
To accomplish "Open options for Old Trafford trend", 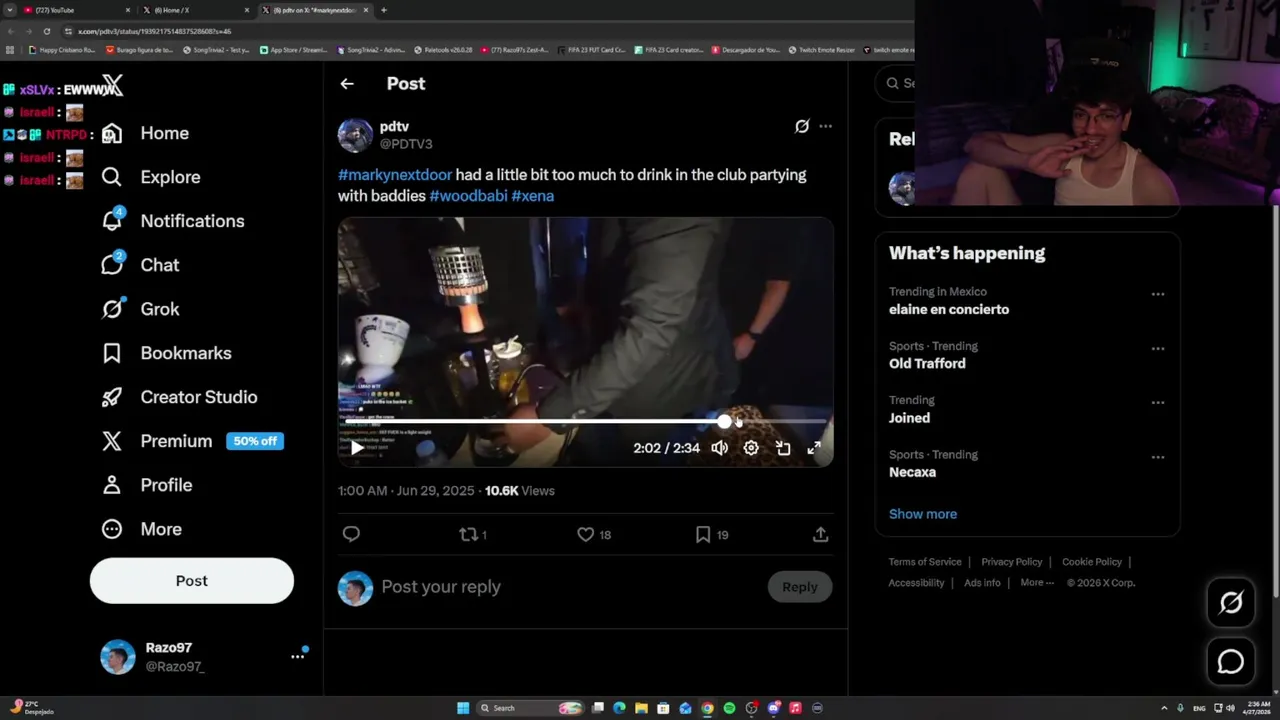I will point(1157,348).
